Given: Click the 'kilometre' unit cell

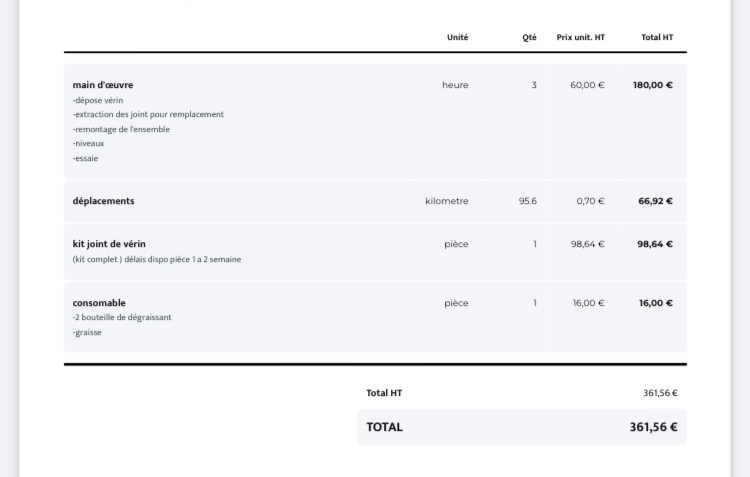Looking at the screenshot, I should (x=446, y=201).
